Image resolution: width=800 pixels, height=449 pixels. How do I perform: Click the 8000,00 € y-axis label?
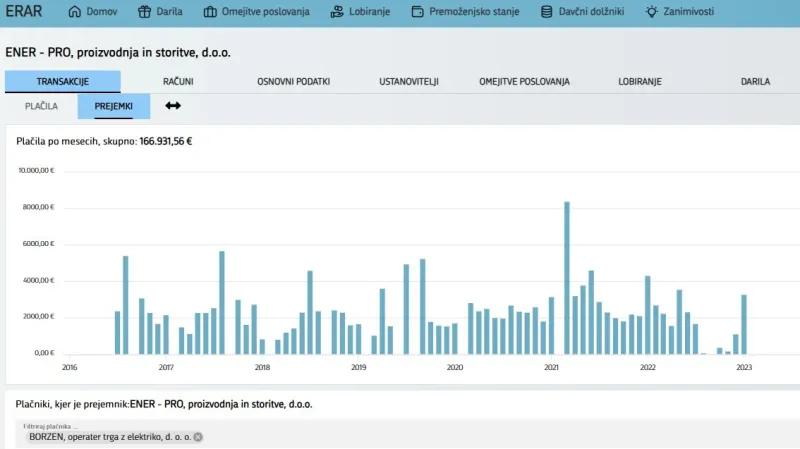tap(38, 207)
